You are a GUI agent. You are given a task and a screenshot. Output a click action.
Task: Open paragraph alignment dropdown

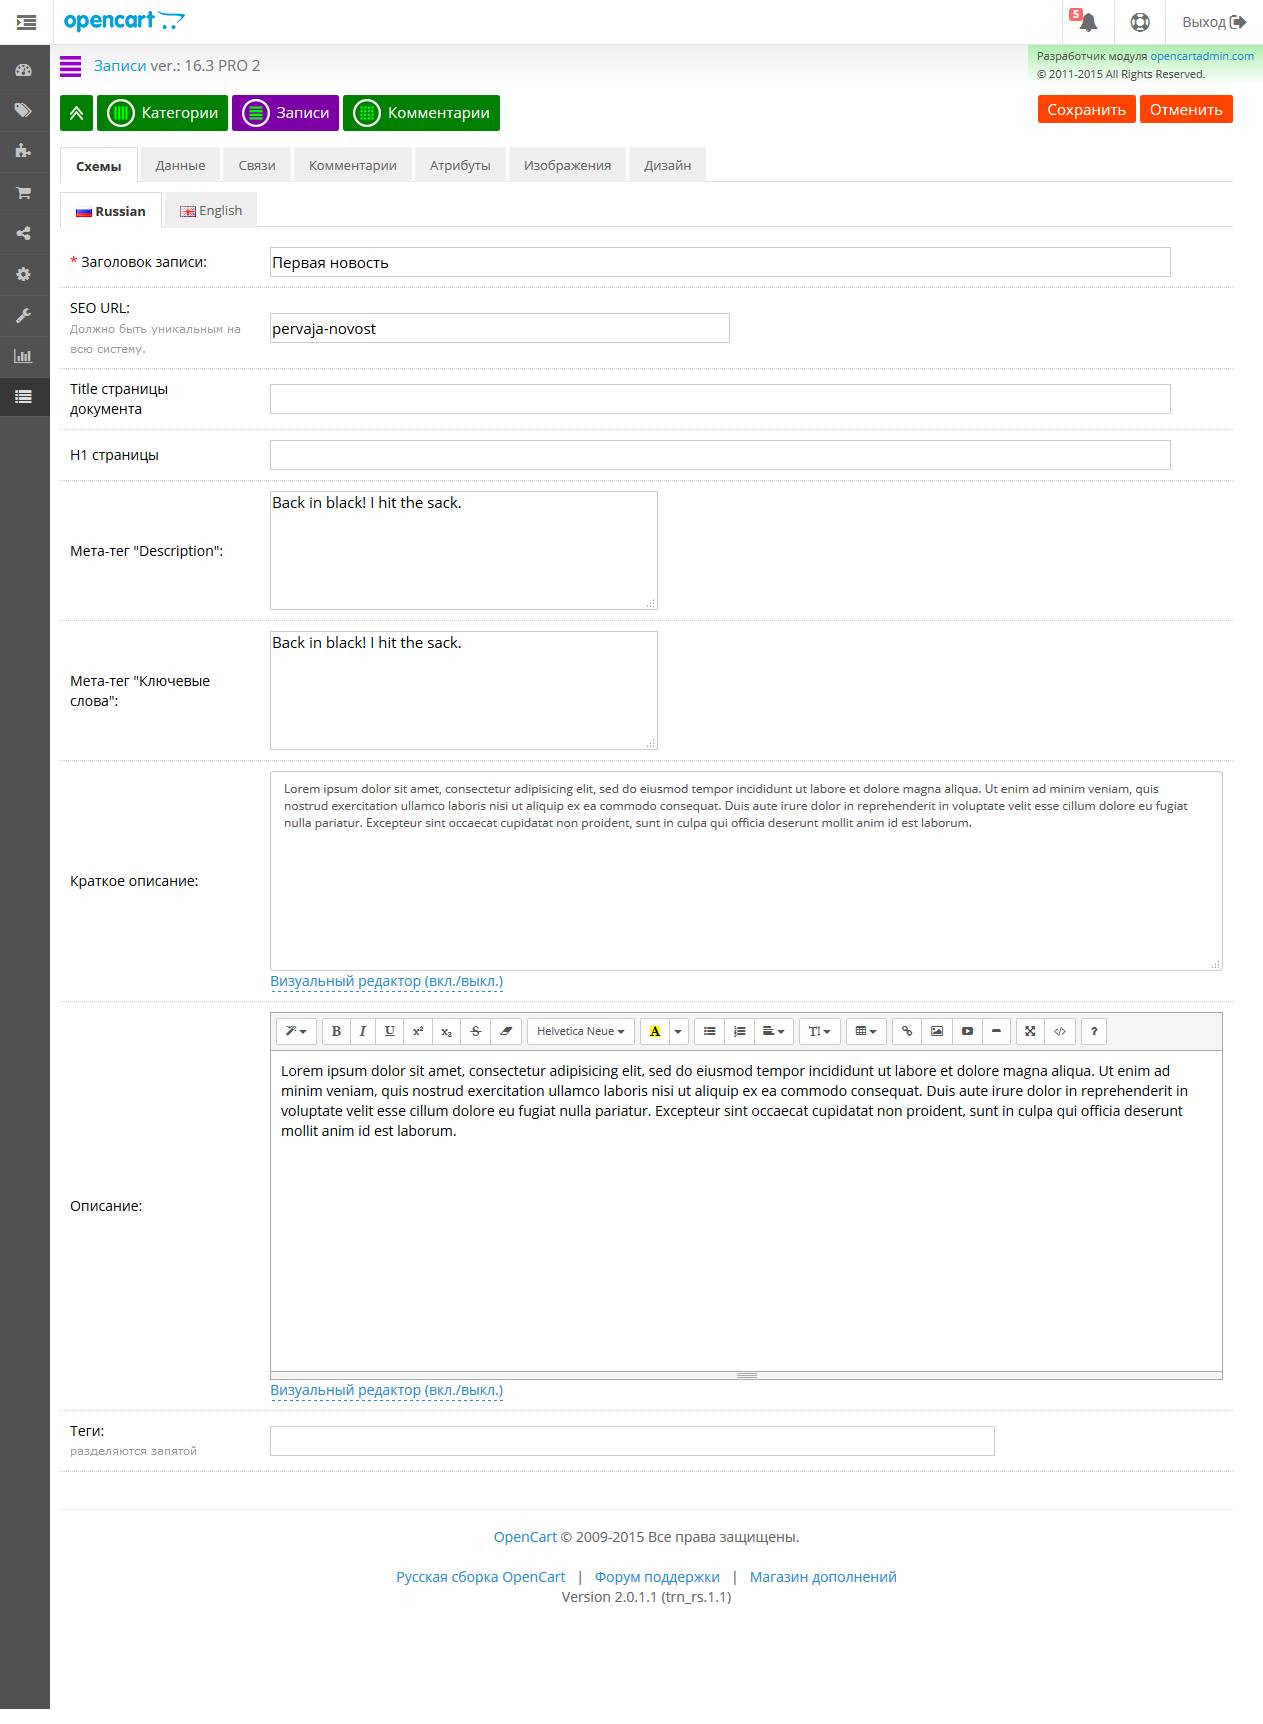point(774,1031)
